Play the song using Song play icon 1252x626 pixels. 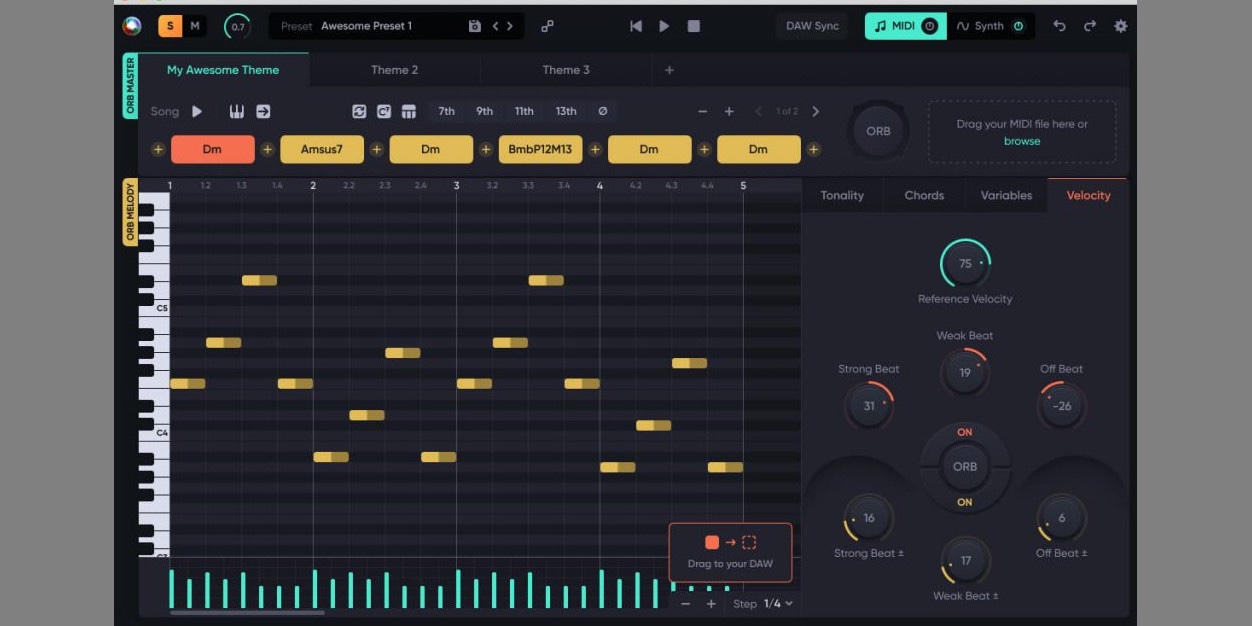point(197,111)
